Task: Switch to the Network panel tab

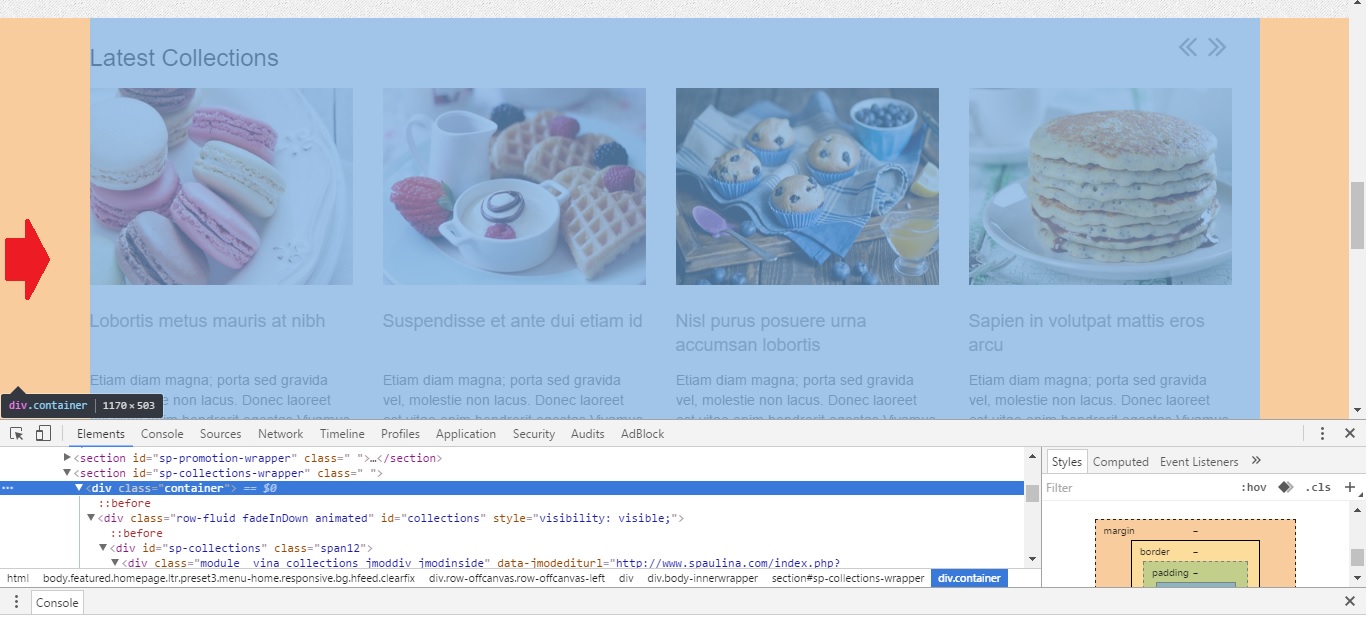Action: pyautogui.click(x=280, y=433)
